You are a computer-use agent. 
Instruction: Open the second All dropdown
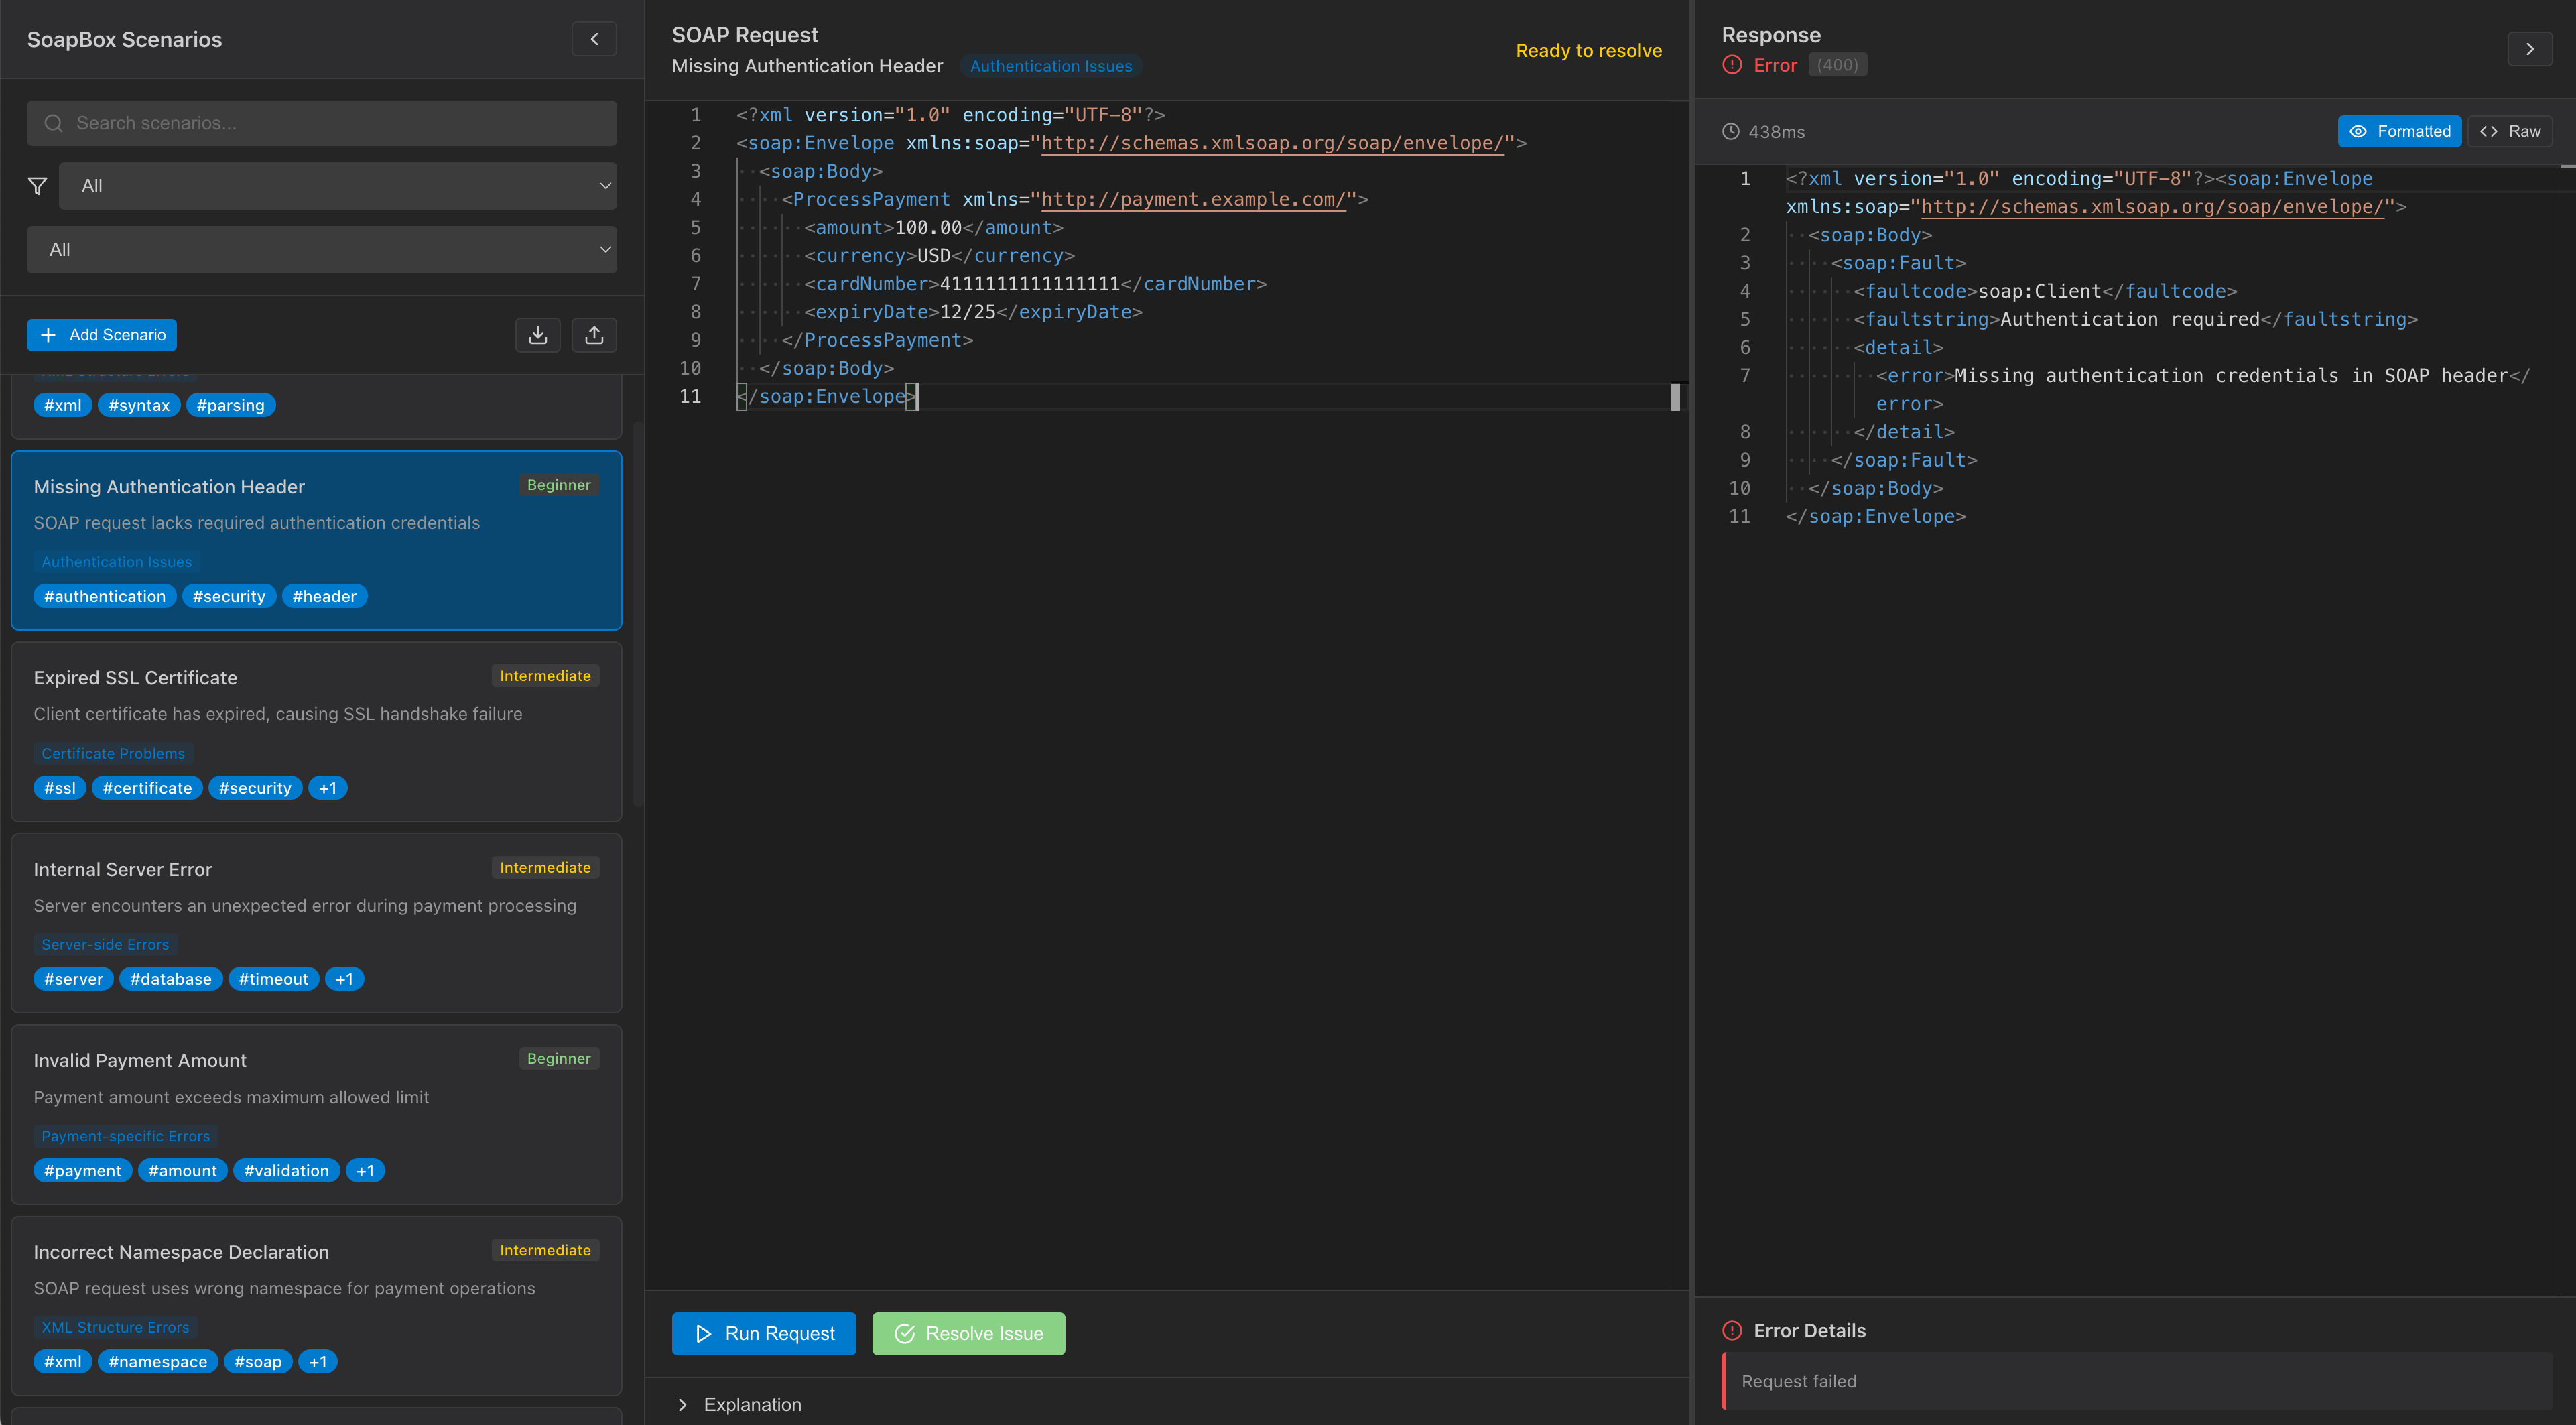coord(322,249)
